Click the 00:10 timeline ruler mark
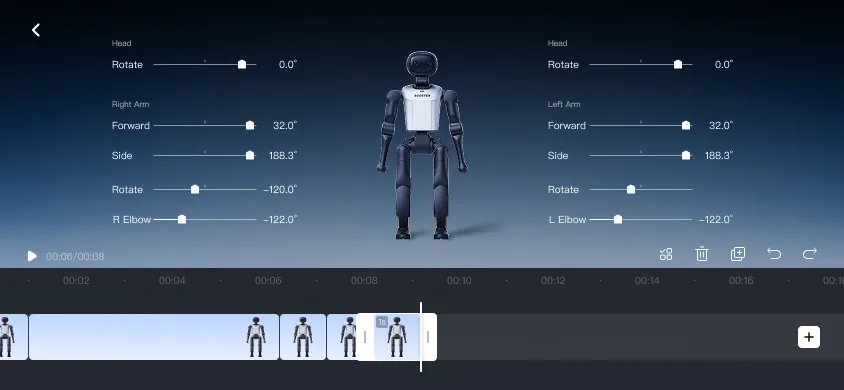This screenshot has height=390, width=844. 459,281
